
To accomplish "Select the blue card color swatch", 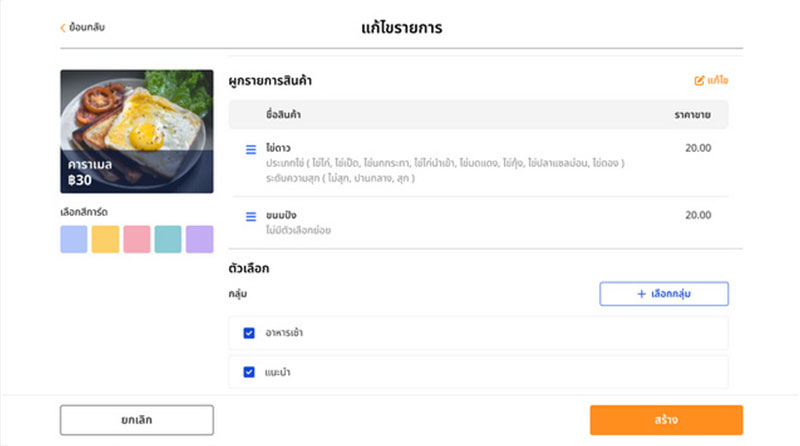I will [x=74, y=239].
